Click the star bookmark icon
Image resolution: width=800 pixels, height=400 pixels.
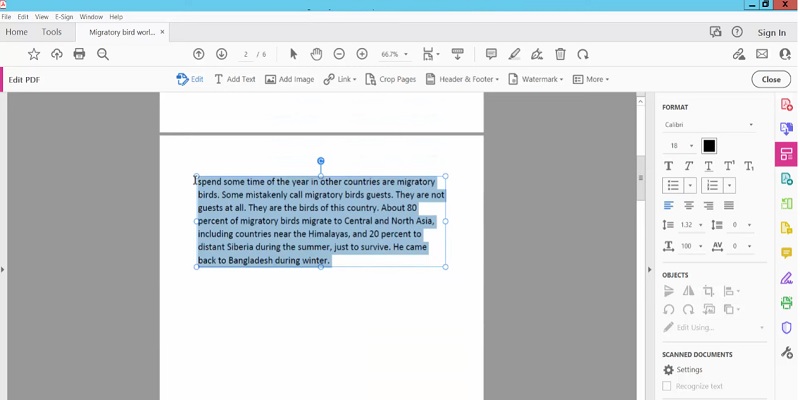pyautogui.click(x=34, y=54)
